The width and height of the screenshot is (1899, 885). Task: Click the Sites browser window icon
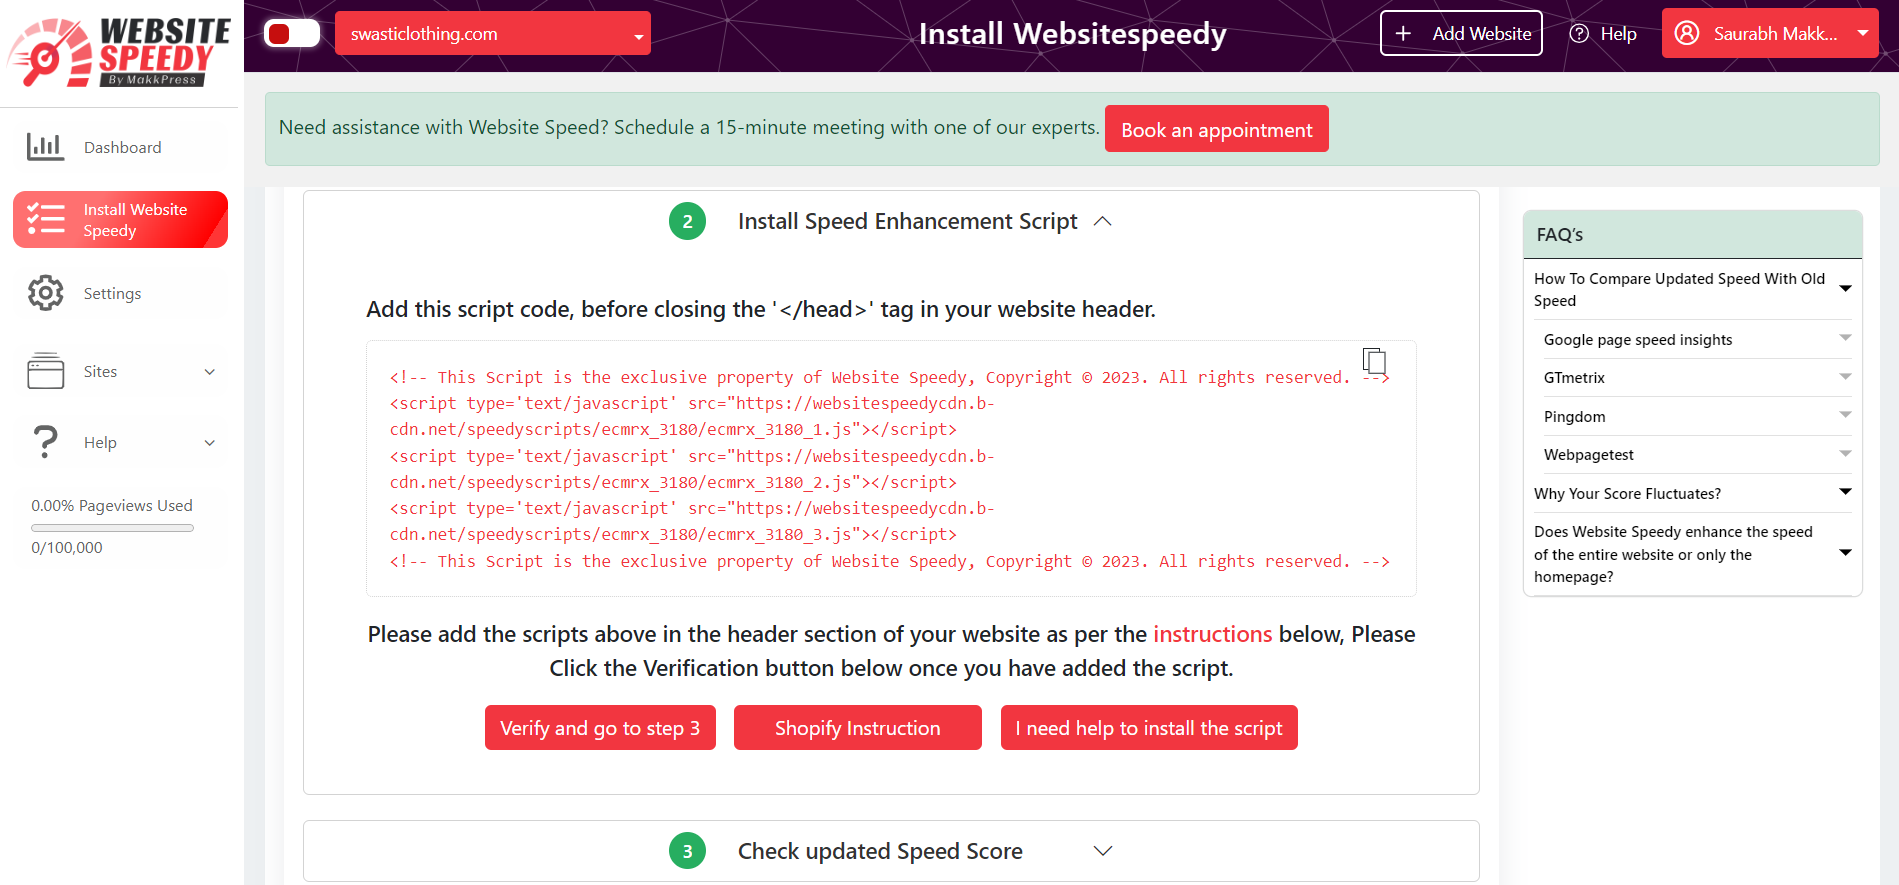(46, 371)
